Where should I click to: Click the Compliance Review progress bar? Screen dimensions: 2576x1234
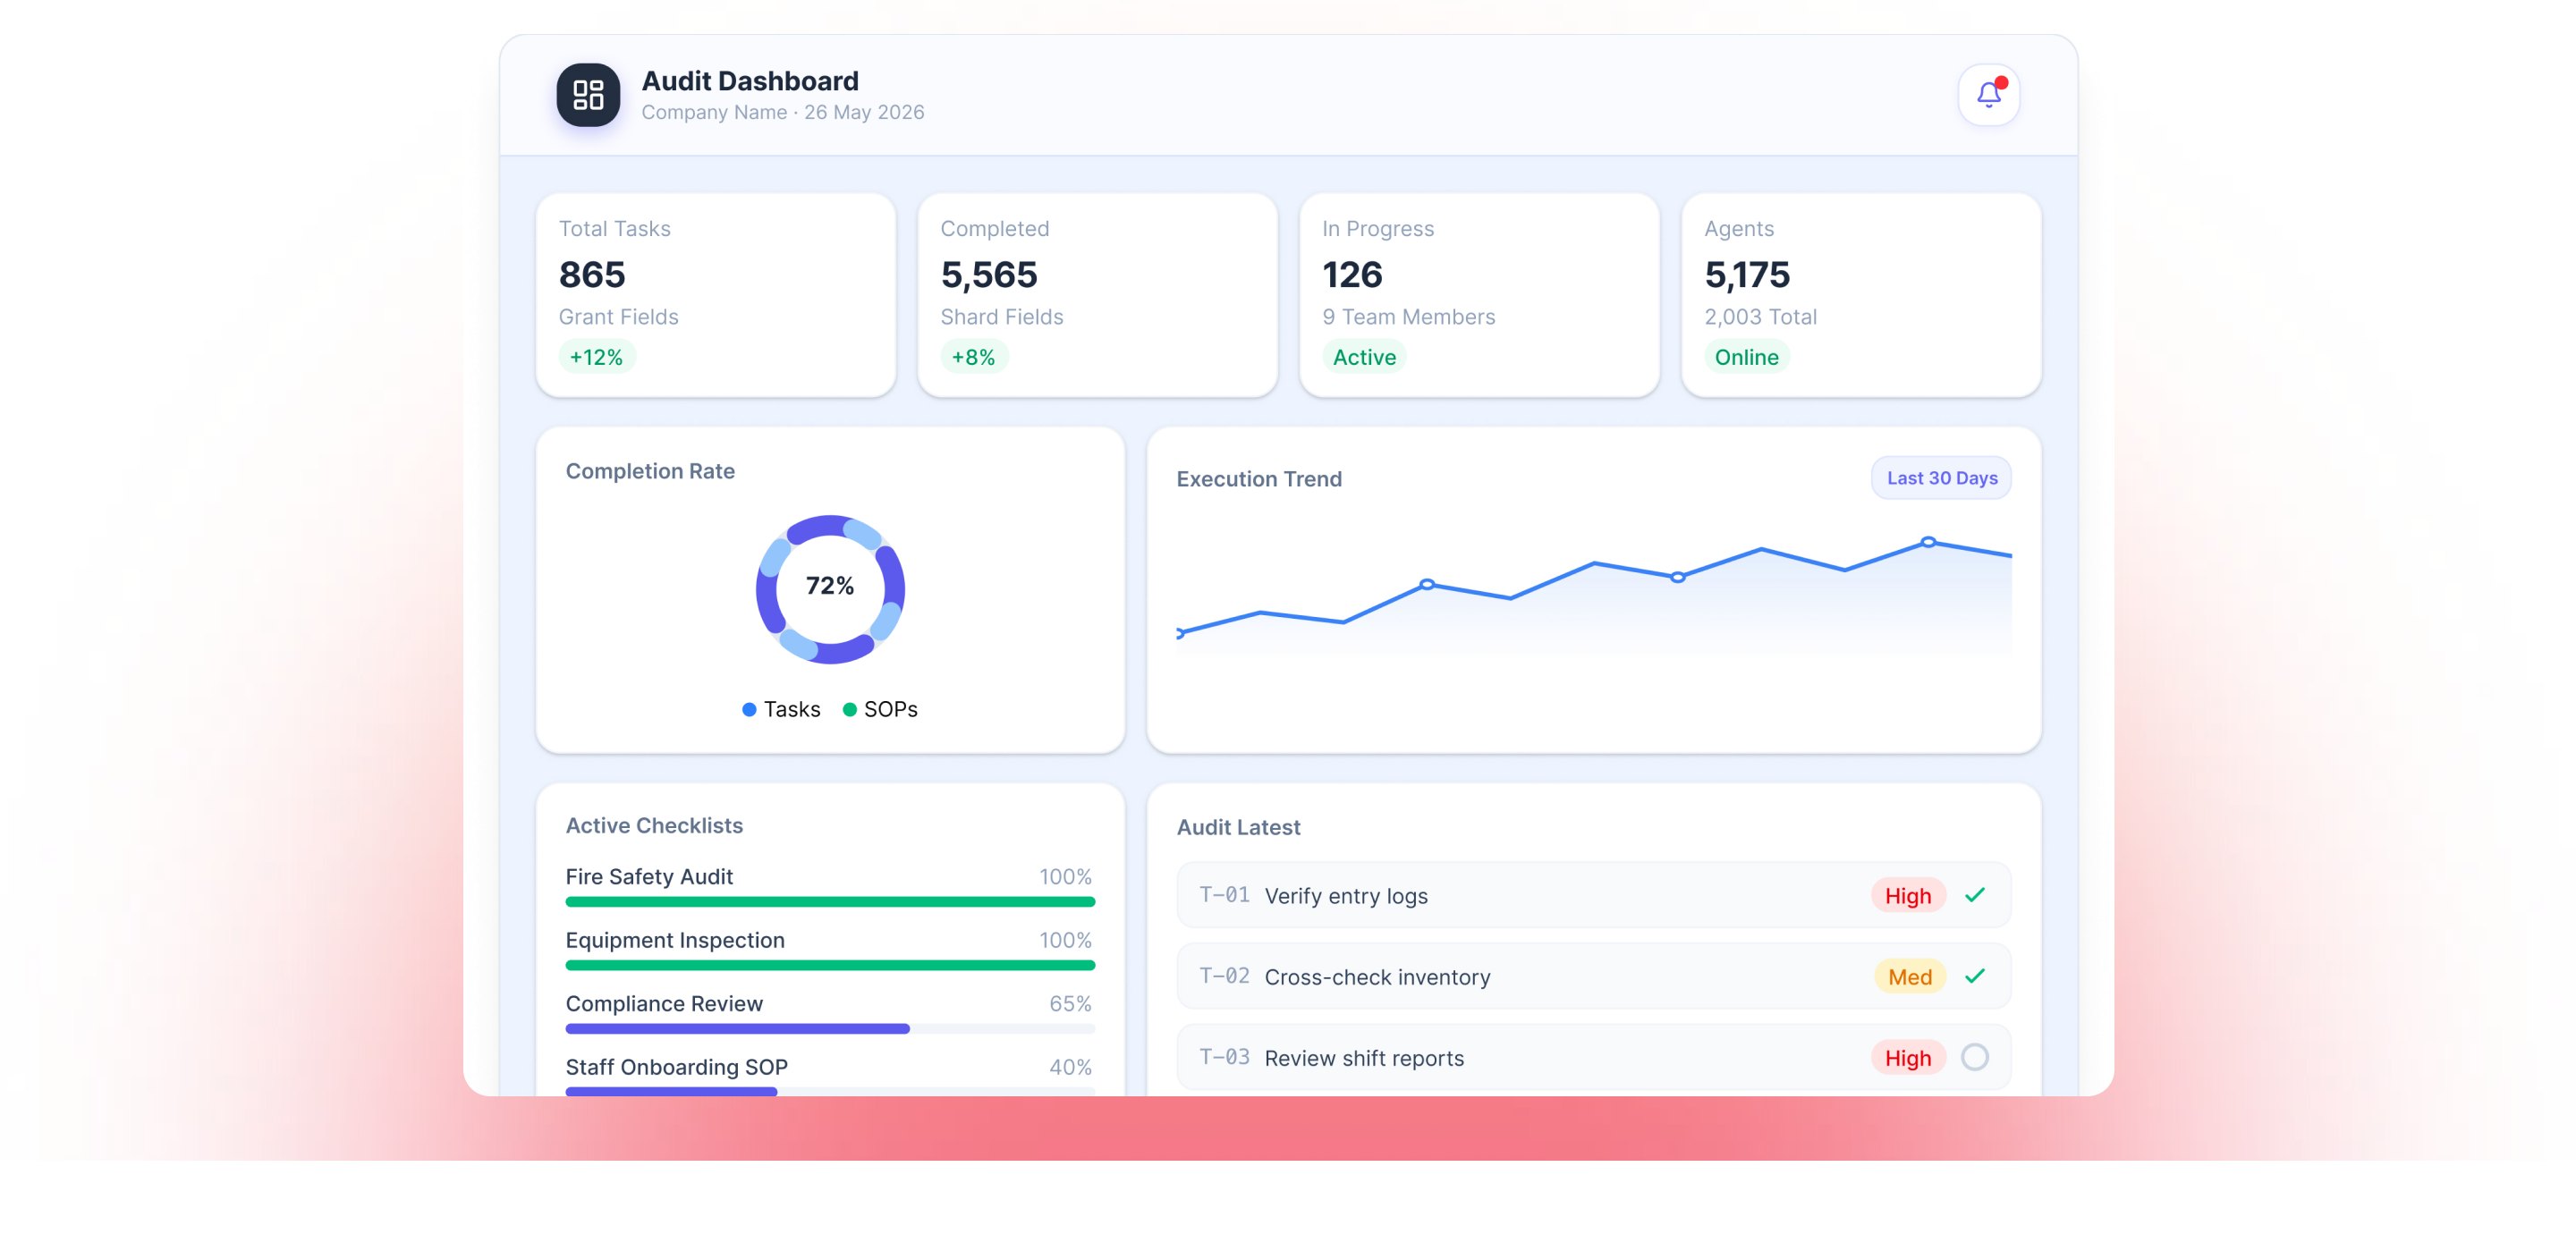tap(830, 1029)
